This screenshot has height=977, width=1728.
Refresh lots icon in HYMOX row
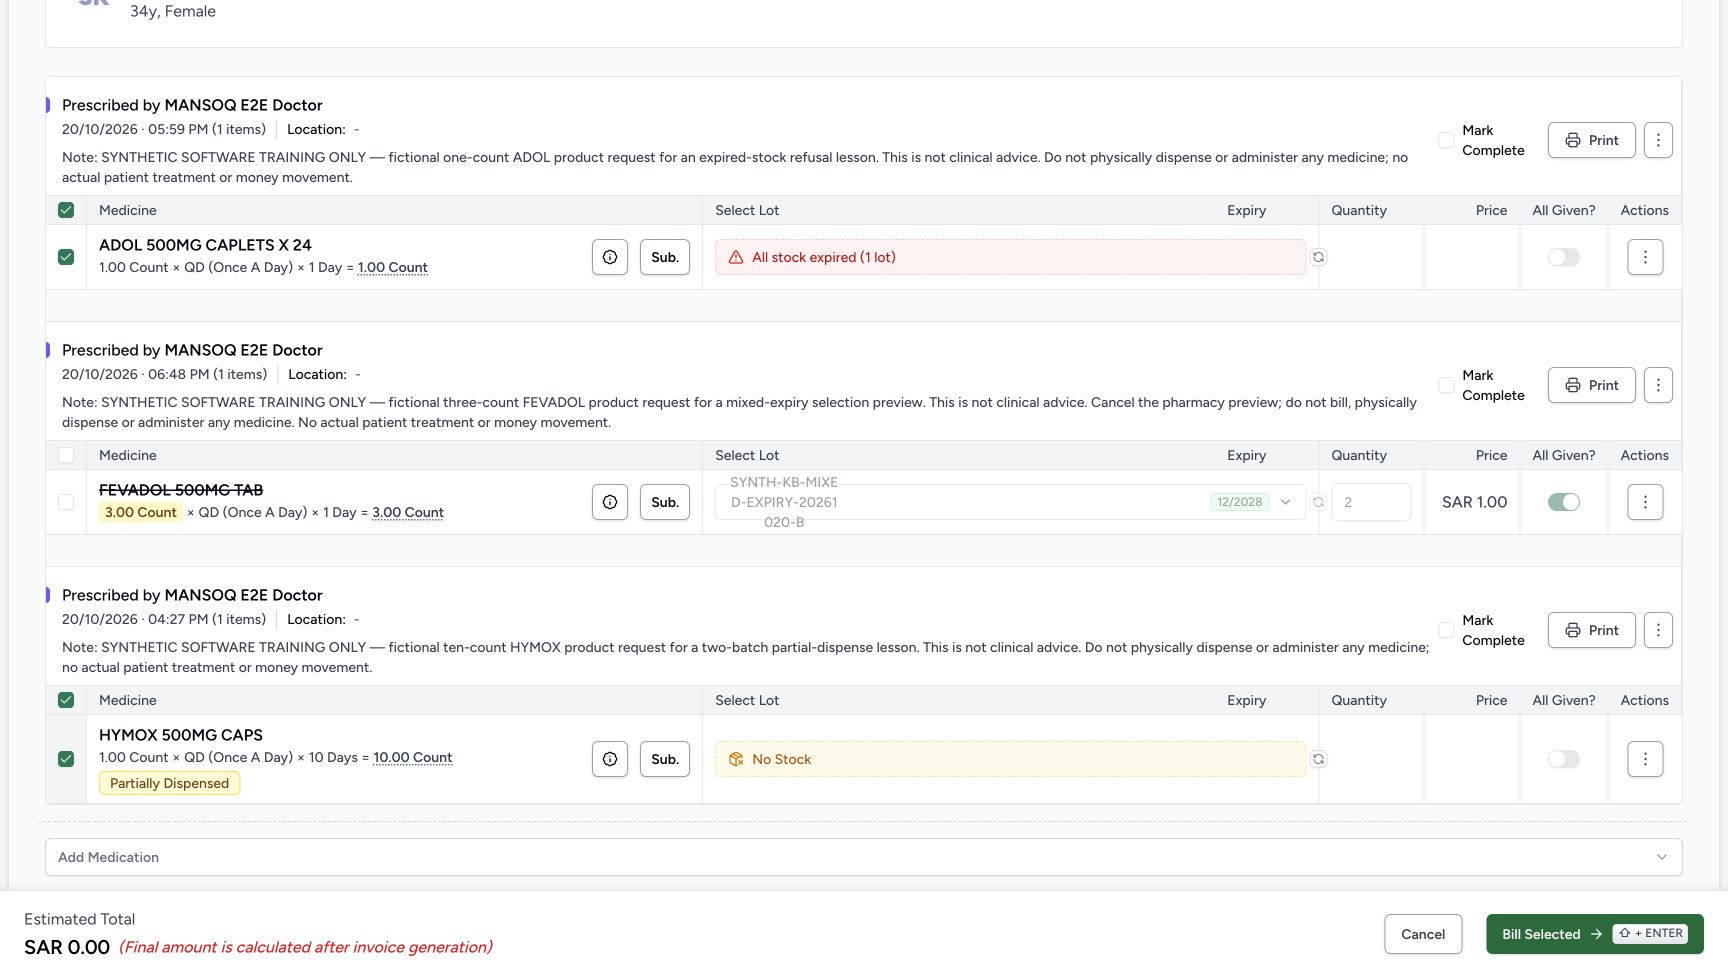click(x=1319, y=759)
